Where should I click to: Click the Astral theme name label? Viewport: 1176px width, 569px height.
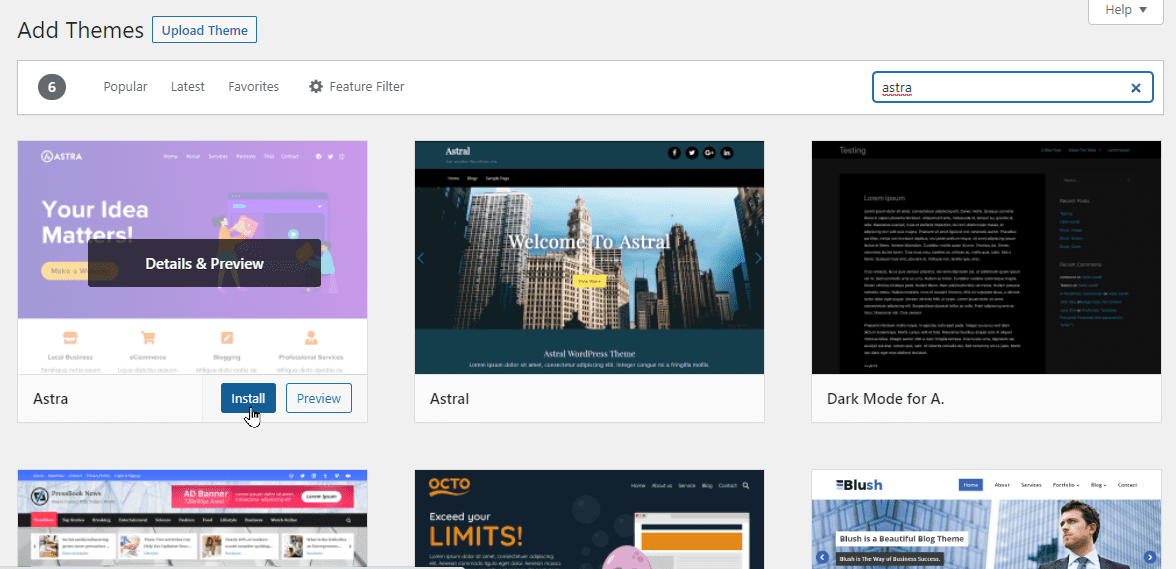tap(449, 399)
